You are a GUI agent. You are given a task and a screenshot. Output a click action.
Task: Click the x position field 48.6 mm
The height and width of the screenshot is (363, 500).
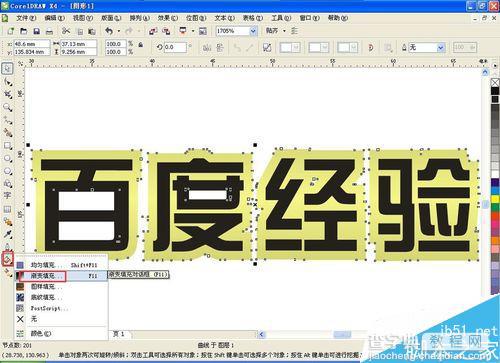[32, 44]
